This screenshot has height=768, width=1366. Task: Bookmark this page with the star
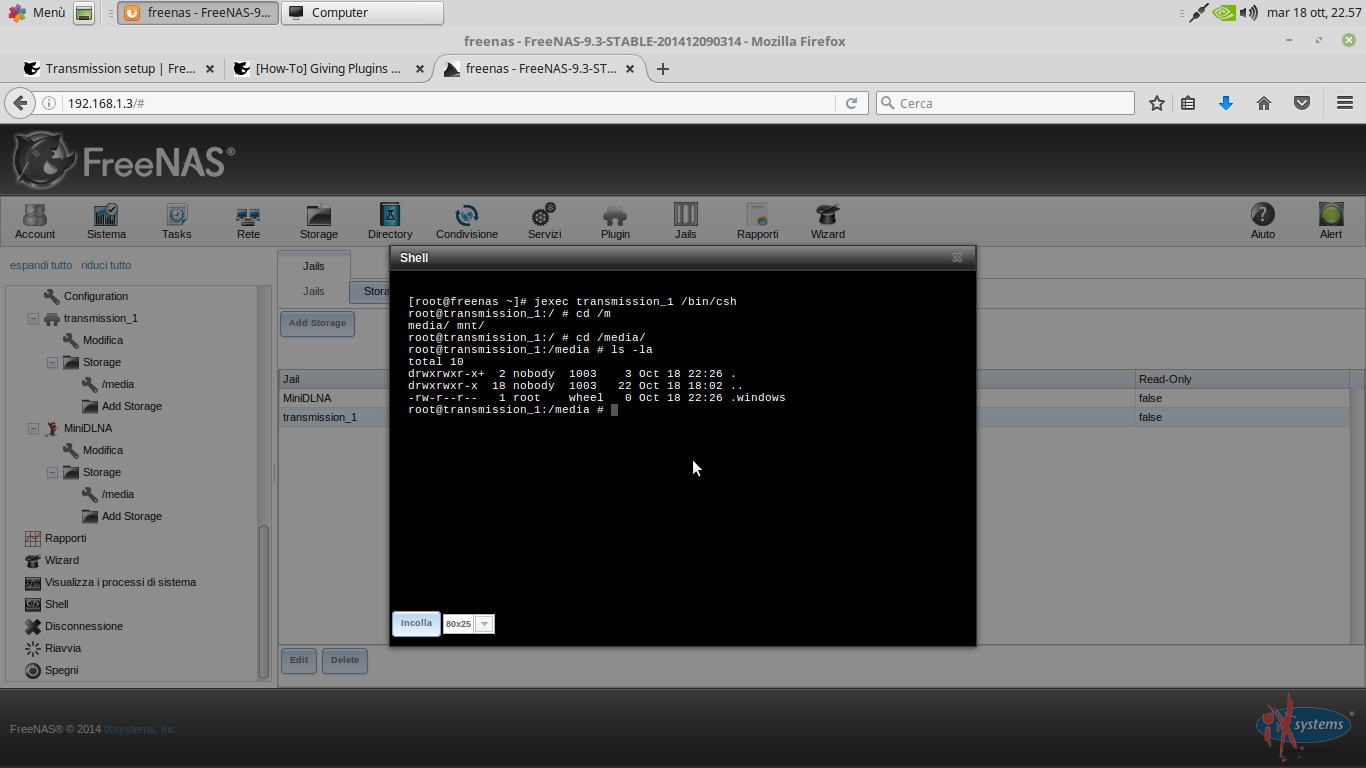[x=1157, y=103]
